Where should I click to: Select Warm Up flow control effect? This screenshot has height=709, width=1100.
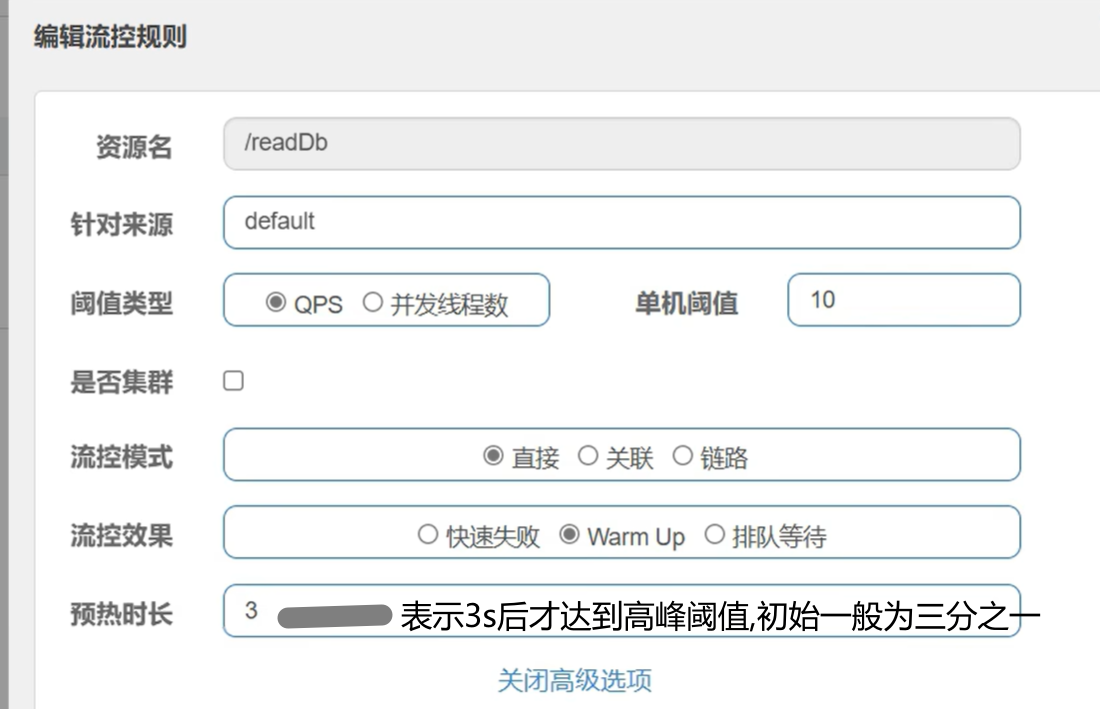tap(569, 534)
